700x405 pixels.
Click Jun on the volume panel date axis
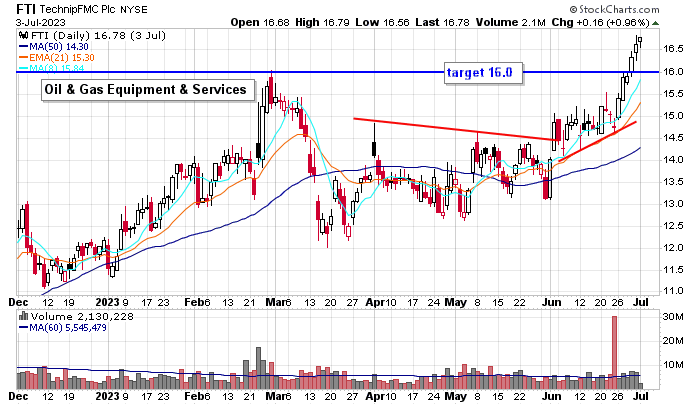(x=551, y=396)
